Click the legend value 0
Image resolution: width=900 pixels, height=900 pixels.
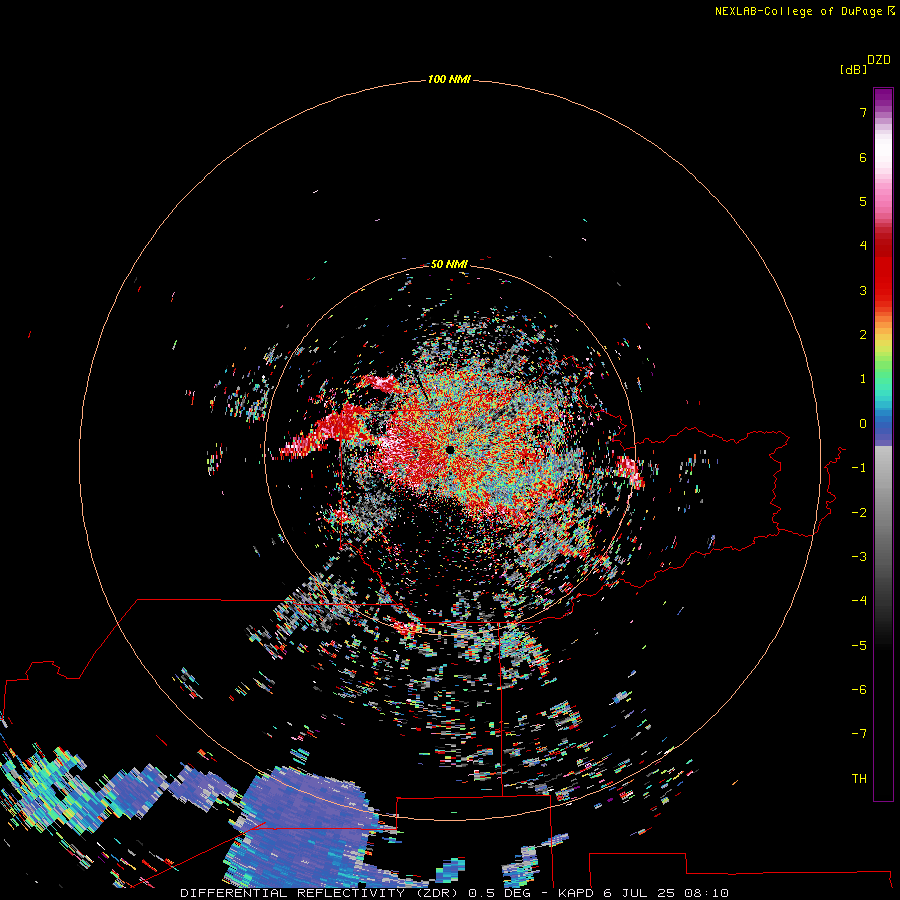point(863,424)
